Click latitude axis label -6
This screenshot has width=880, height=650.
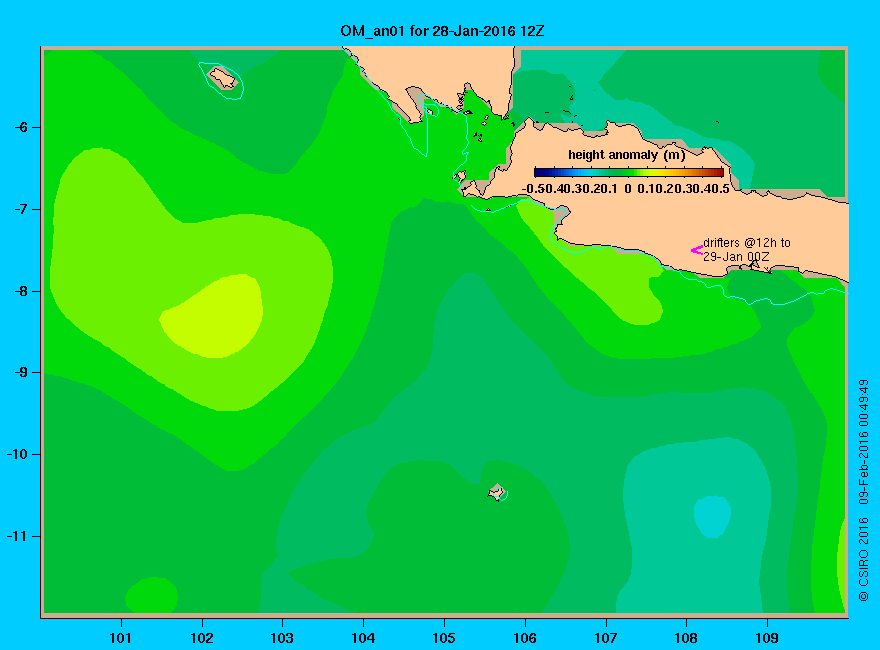tap(21, 127)
